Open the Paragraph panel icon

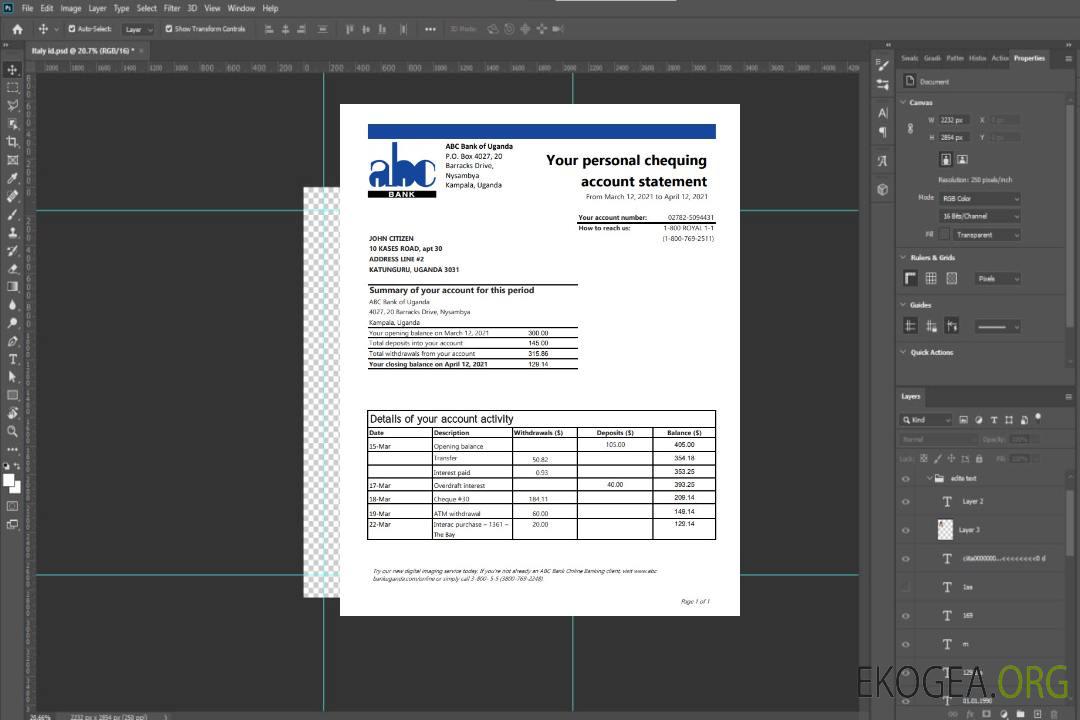click(x=883, y=132)
